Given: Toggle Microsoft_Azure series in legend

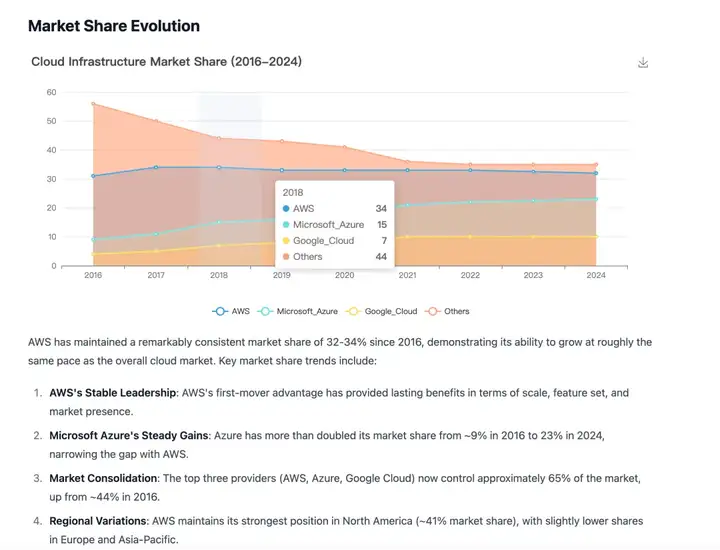Looking at the screenshot, I should click(298, 311).
